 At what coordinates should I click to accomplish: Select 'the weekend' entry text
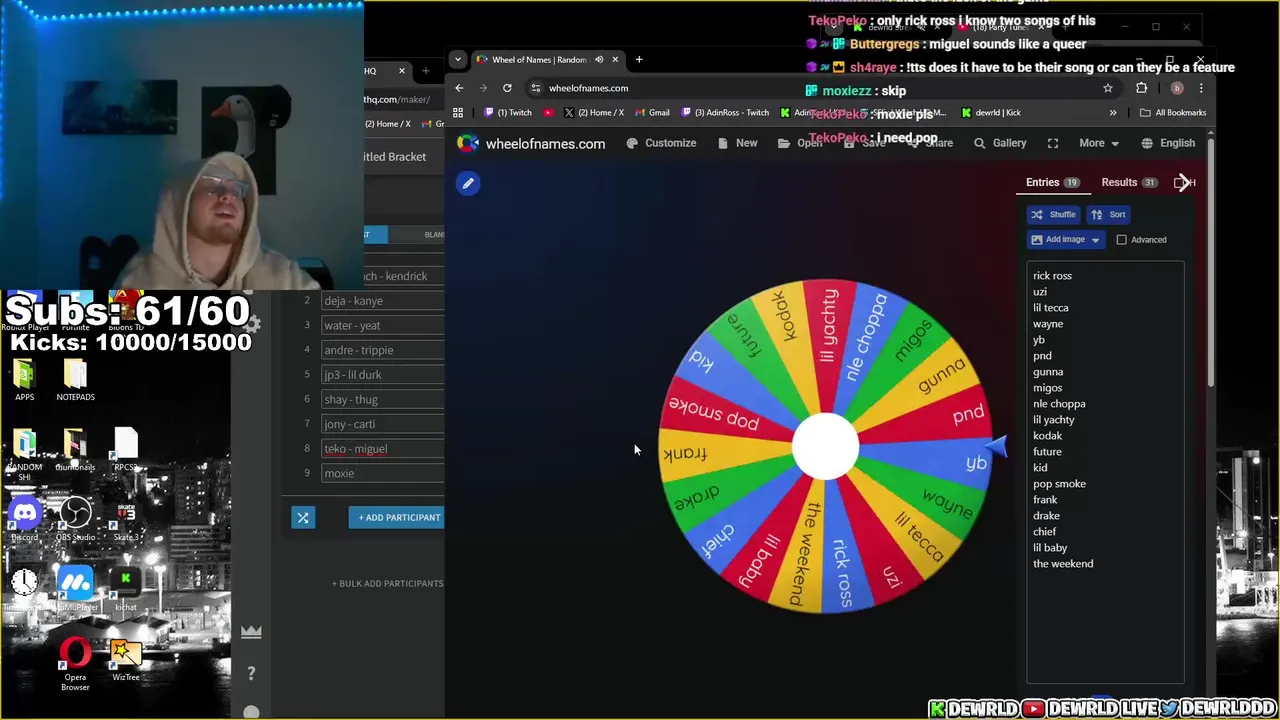click(x=1063, y=564)
